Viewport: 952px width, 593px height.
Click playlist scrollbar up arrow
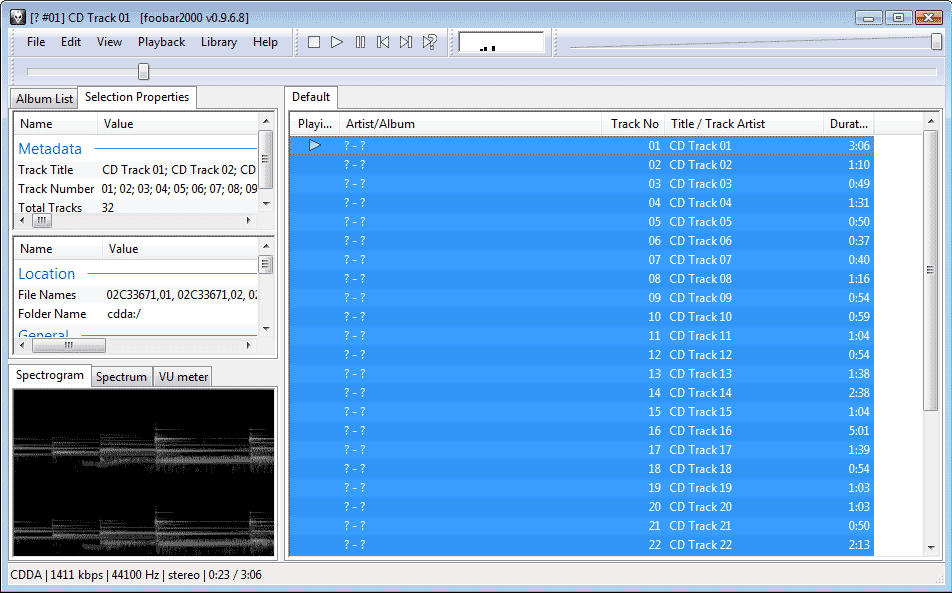931,121
